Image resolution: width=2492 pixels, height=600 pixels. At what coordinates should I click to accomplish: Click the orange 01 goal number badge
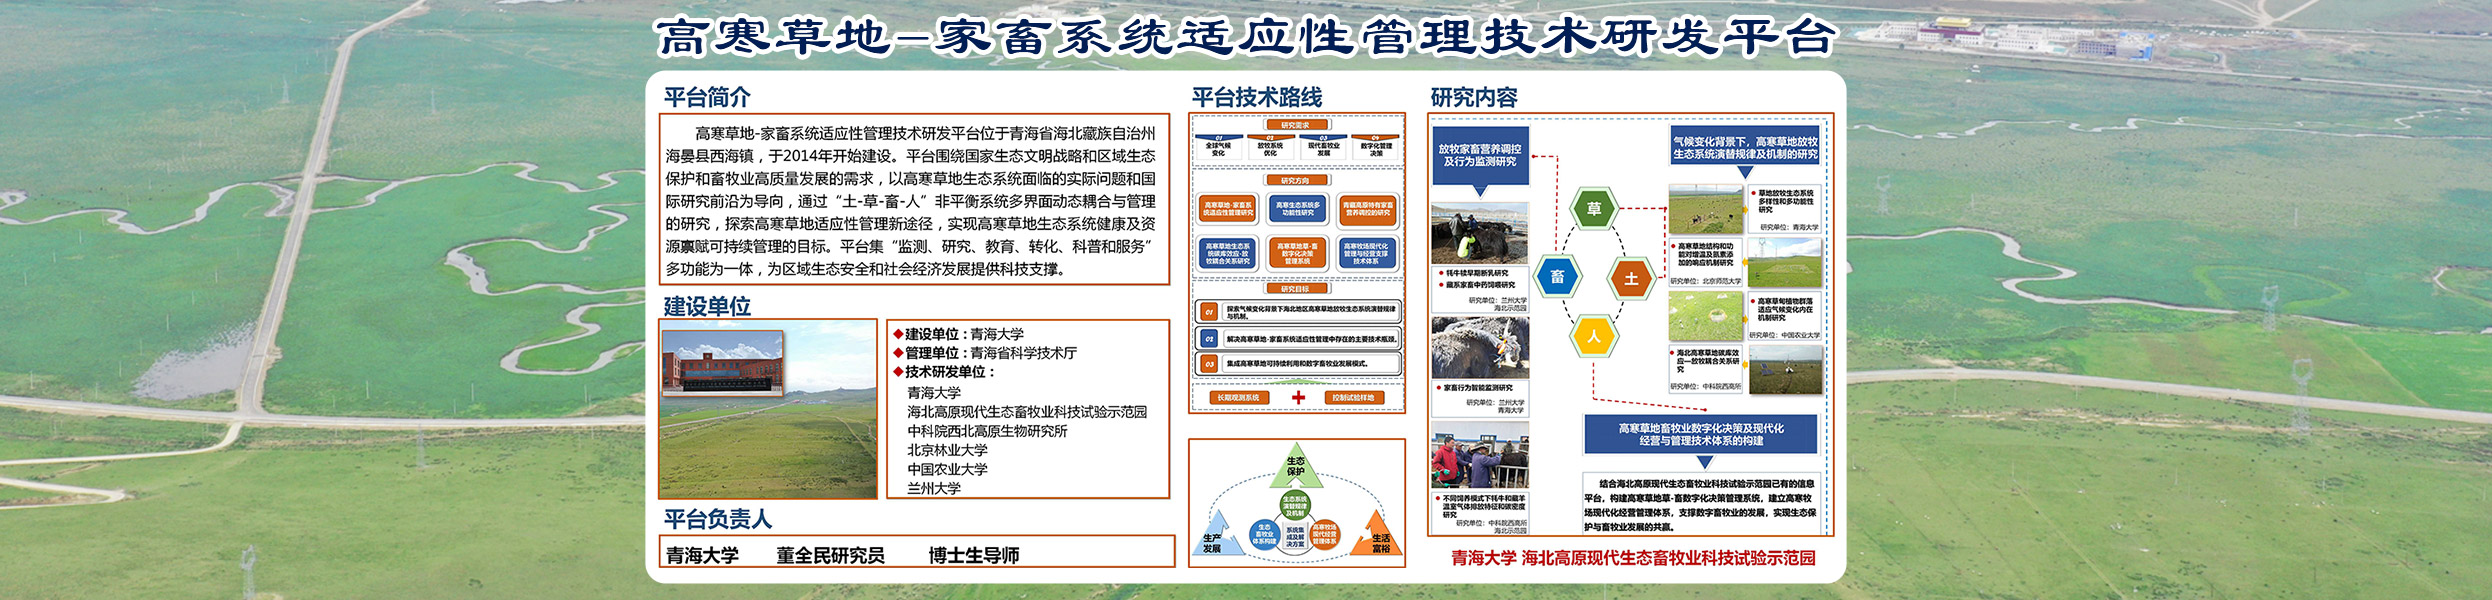point(1209,312)
